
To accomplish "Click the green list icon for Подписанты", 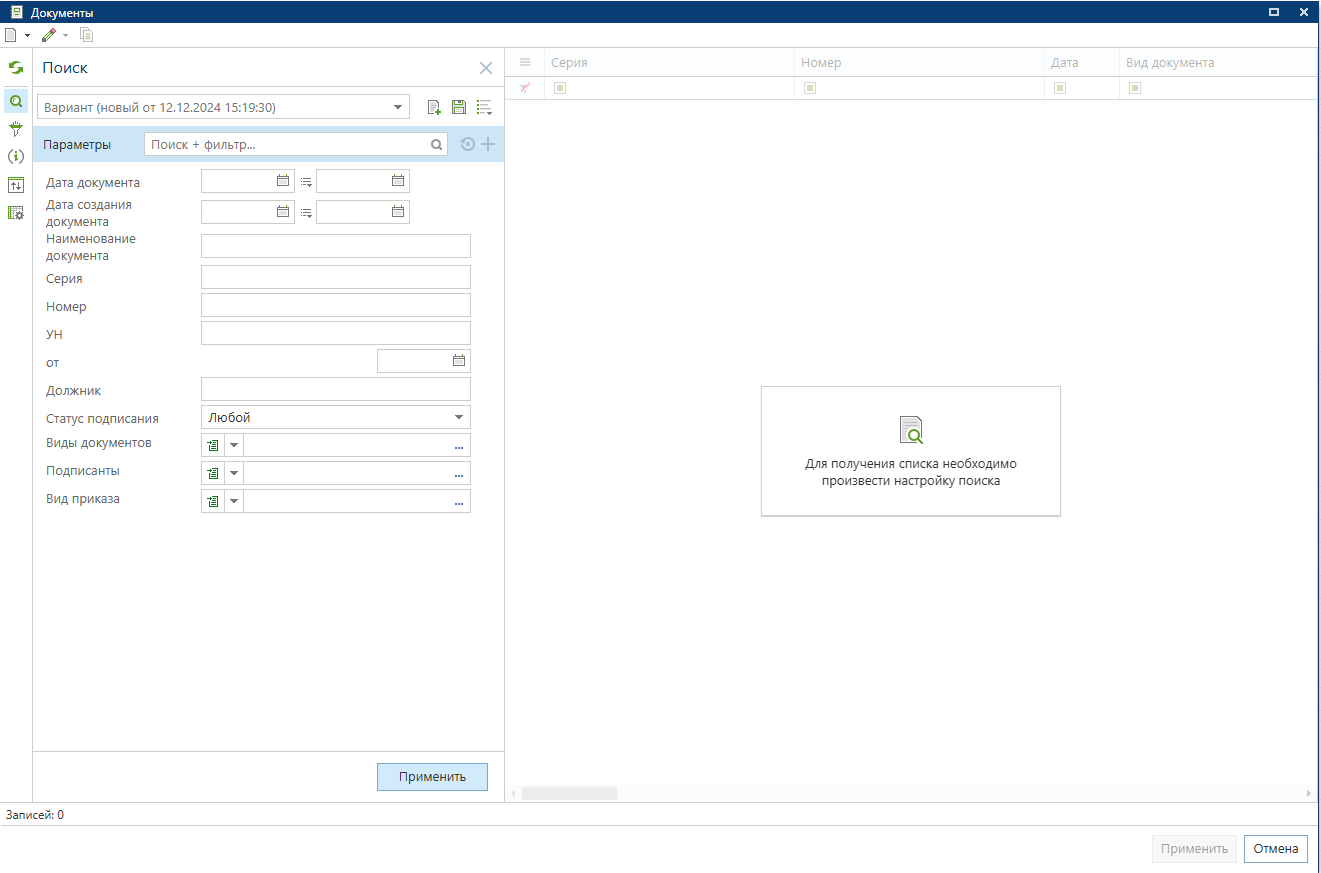I will (x=213, y=473).
